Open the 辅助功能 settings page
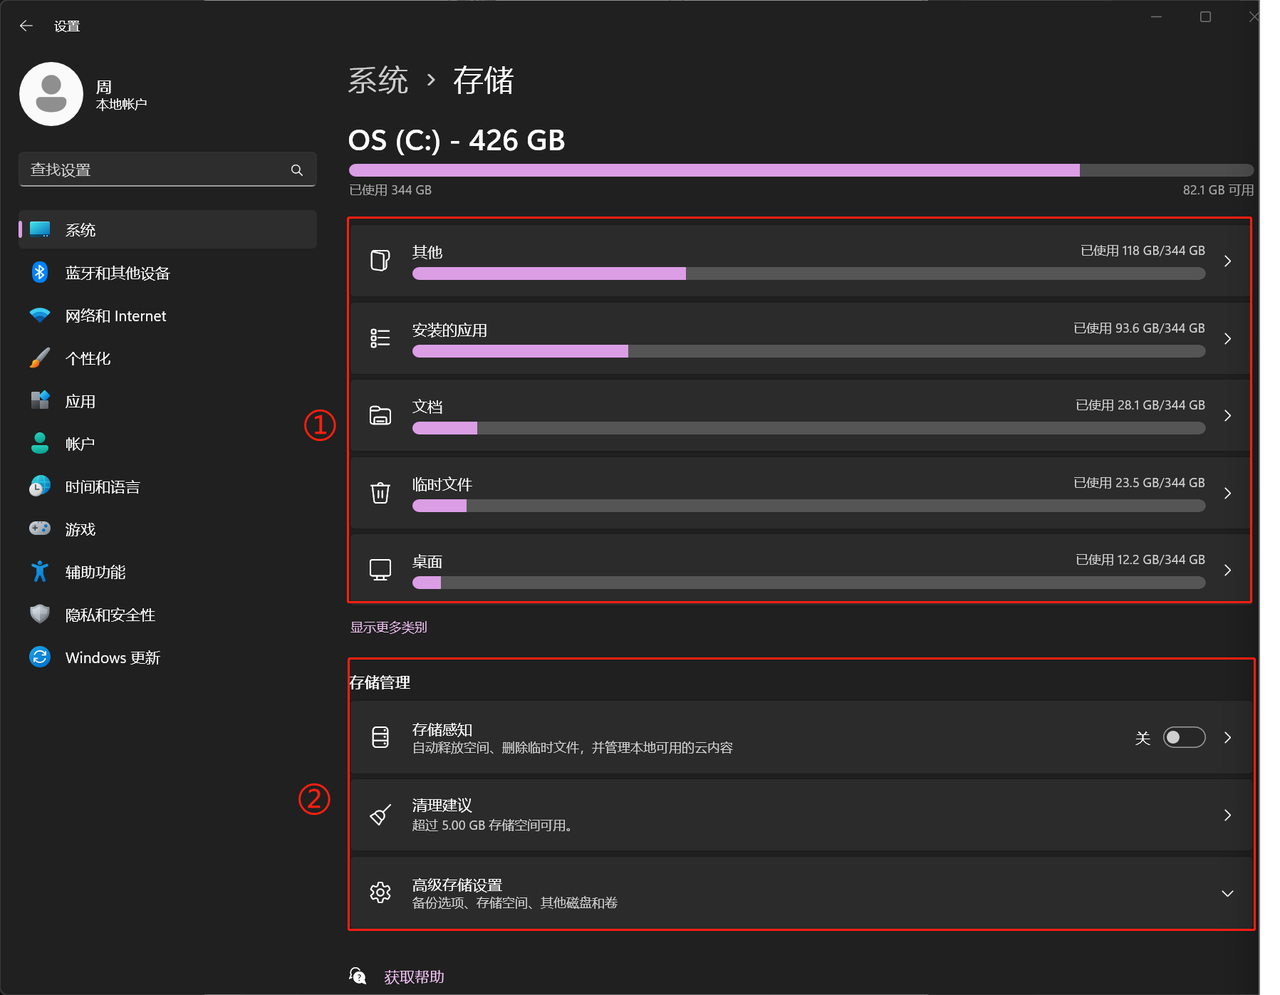Screen dimensions: 1280x995 click(168, 572)
